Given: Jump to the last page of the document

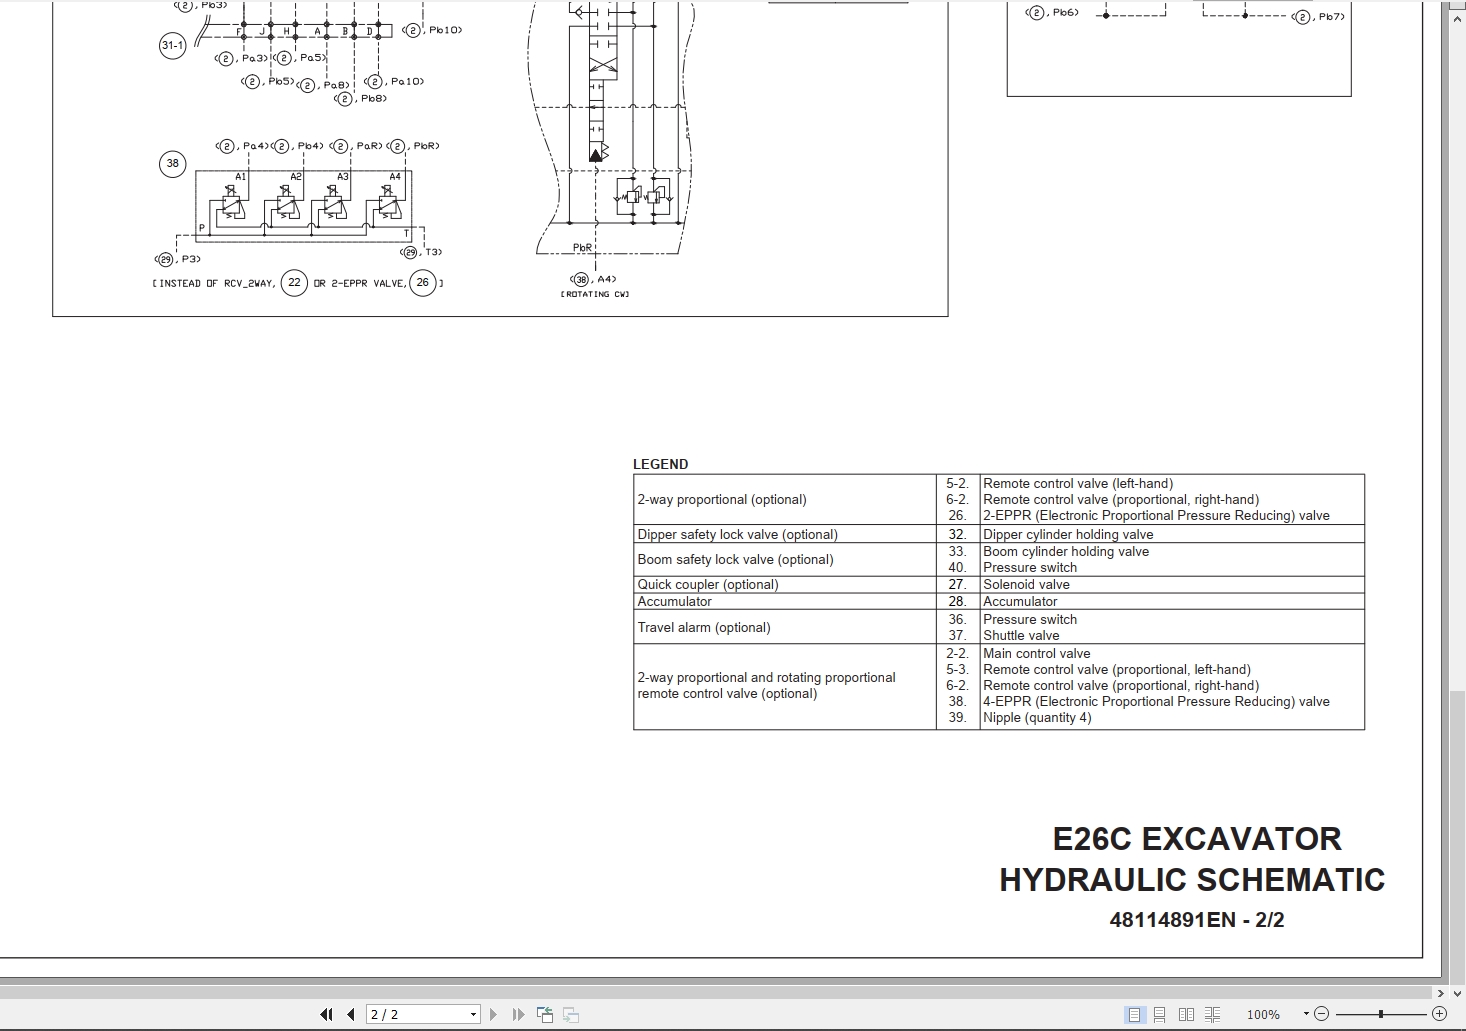Looking at the screenshot, I should 517,1013.
